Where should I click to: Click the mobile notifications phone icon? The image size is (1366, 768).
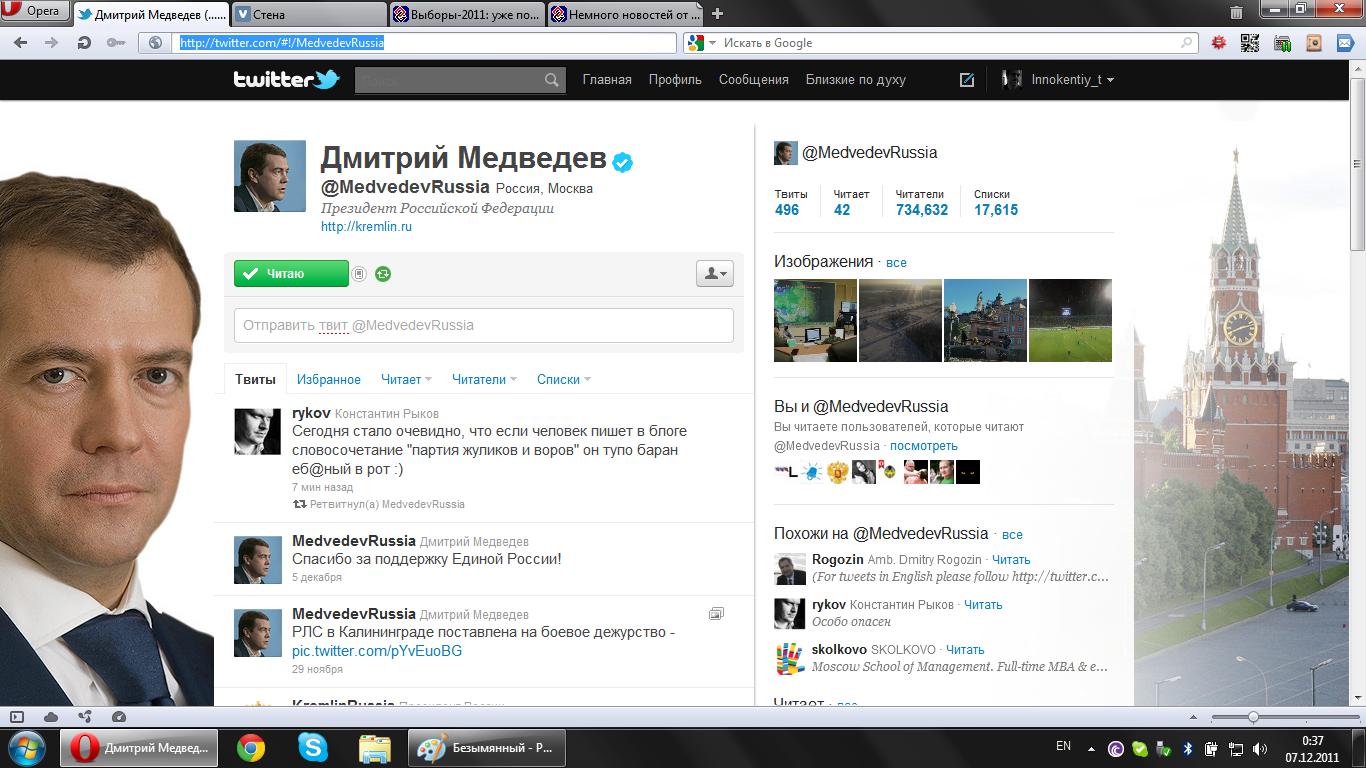click(359, 274)
